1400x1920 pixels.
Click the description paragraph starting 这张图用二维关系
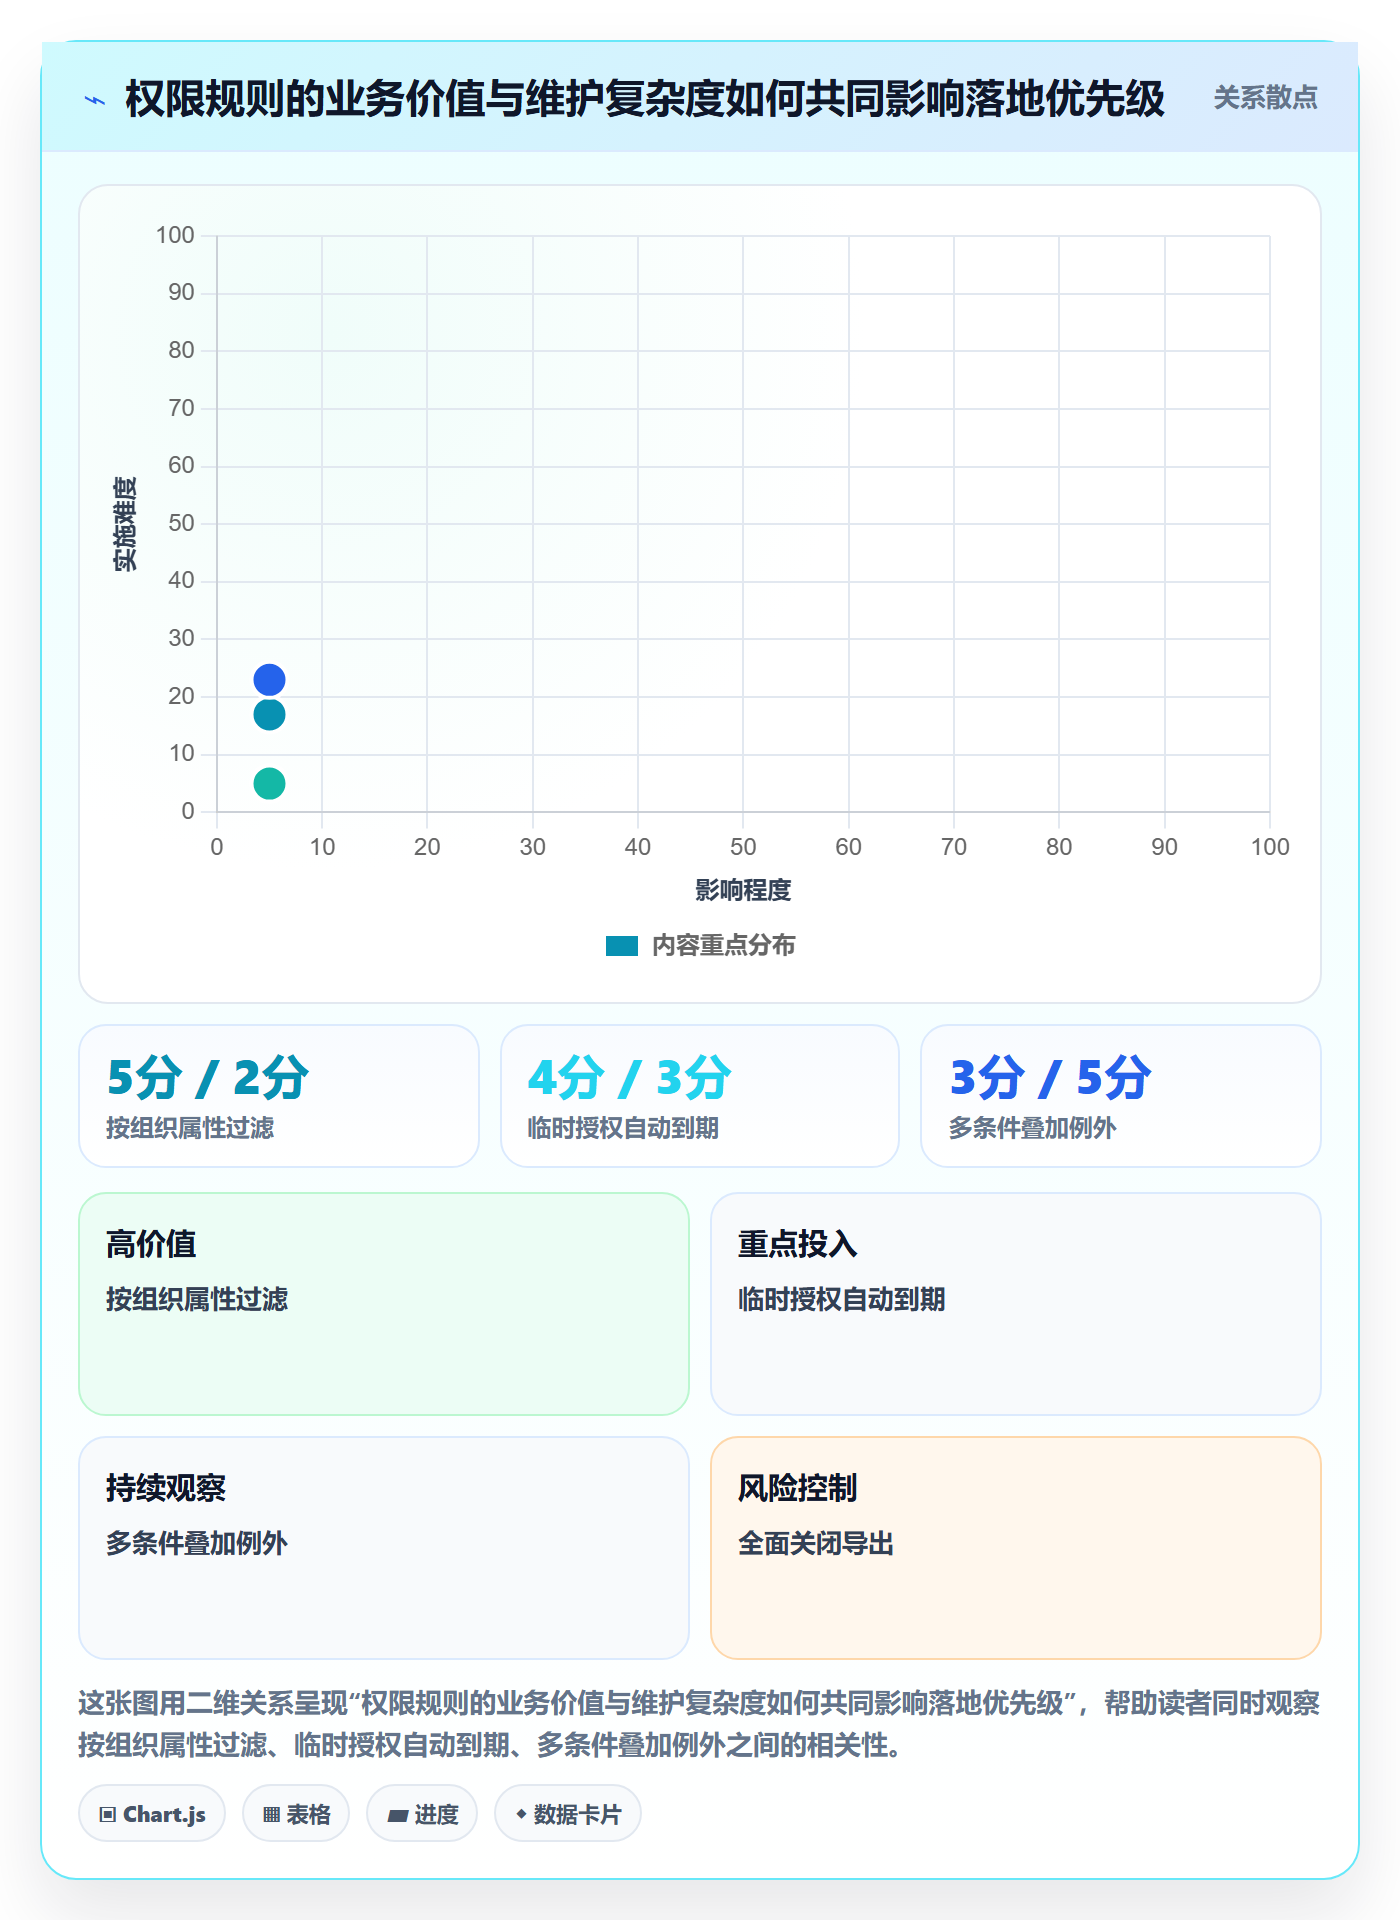click(699, 1724)
